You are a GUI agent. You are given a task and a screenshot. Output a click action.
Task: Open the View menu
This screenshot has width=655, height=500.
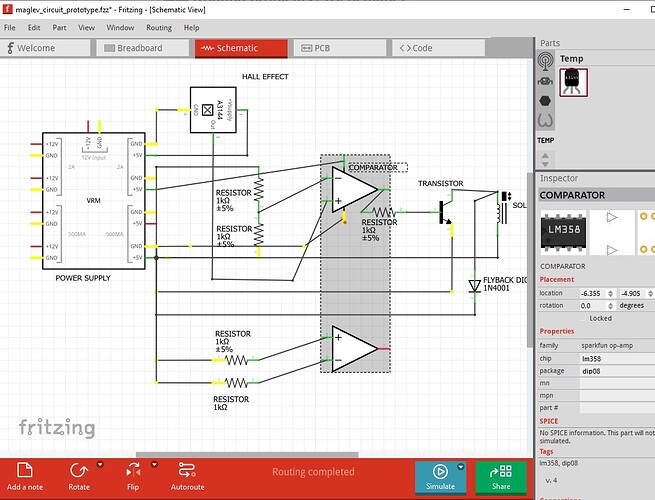(x=86, y=28)
